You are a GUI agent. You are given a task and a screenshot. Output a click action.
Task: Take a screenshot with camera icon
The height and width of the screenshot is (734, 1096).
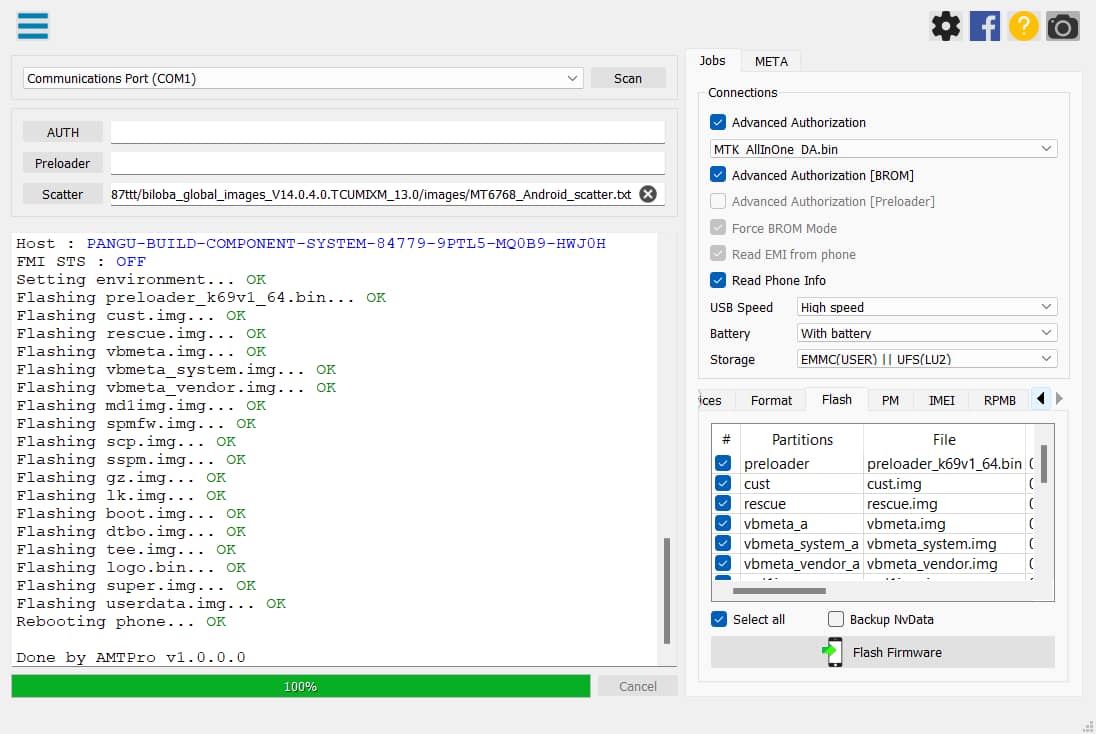(x=1062, y=27)
